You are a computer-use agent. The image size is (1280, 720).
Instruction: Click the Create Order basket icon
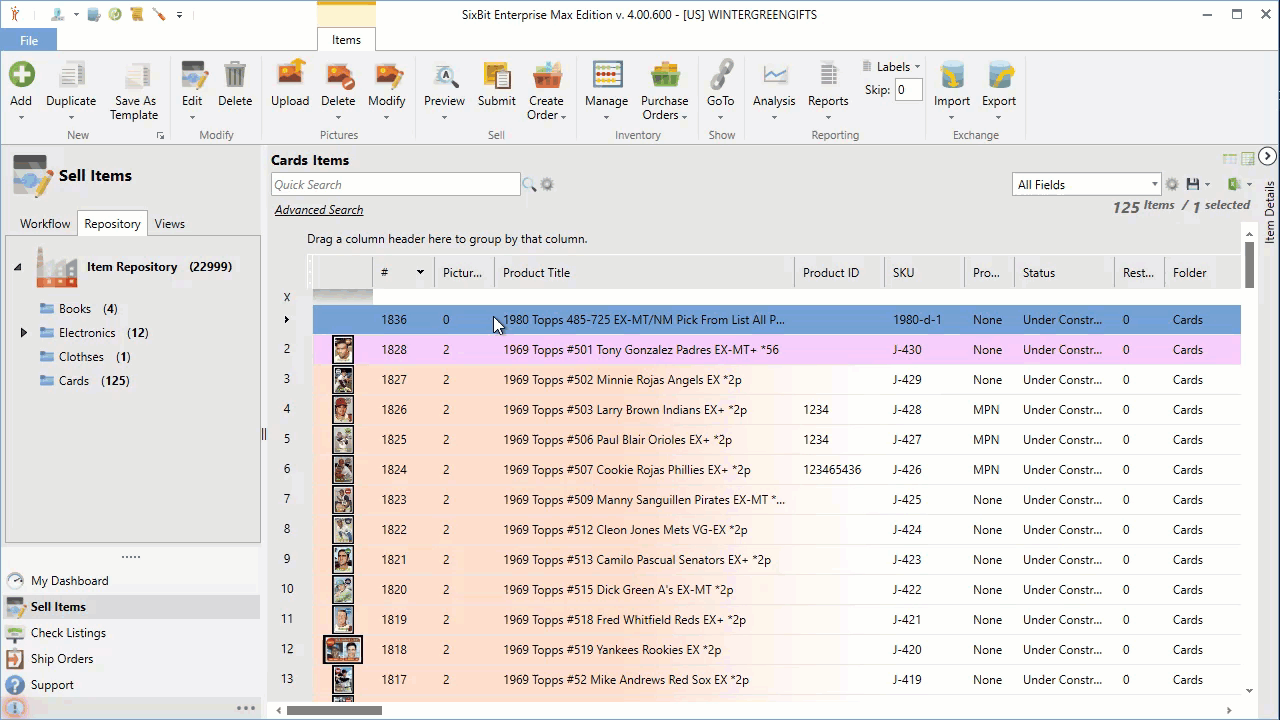547,75
